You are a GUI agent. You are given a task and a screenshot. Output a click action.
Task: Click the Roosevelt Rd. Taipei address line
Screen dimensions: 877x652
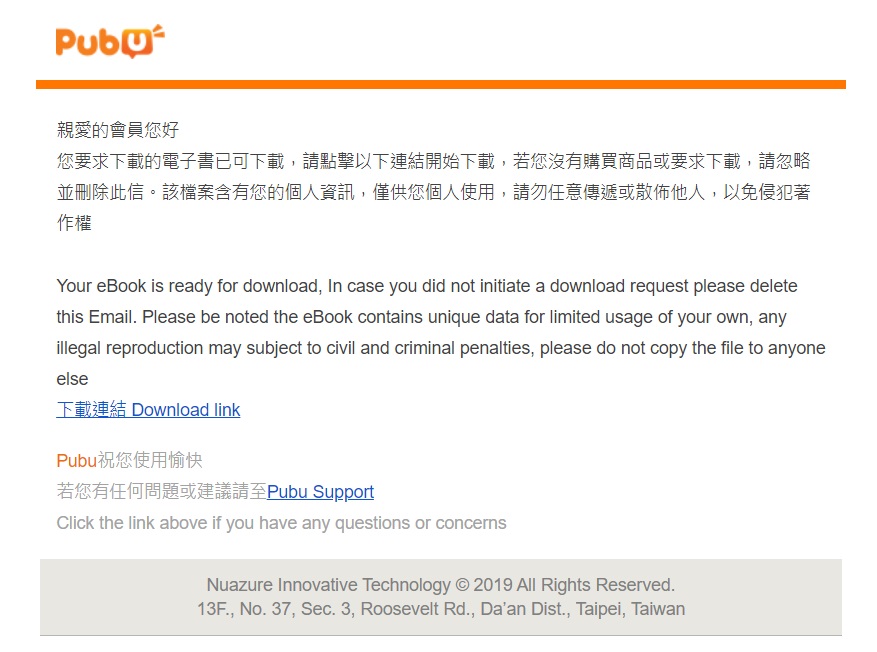coord(441,609)
